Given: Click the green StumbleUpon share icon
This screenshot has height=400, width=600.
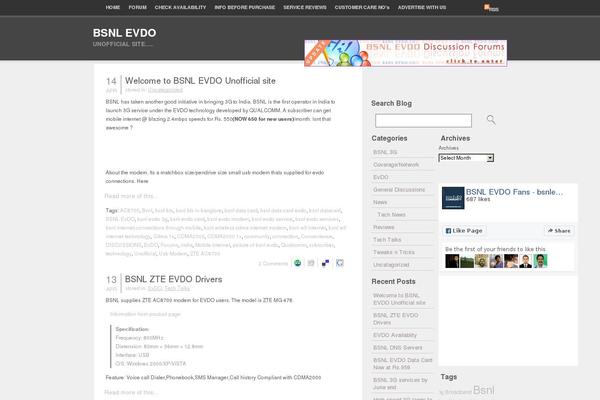Looking at the screenshot, I should pos(297,263).
